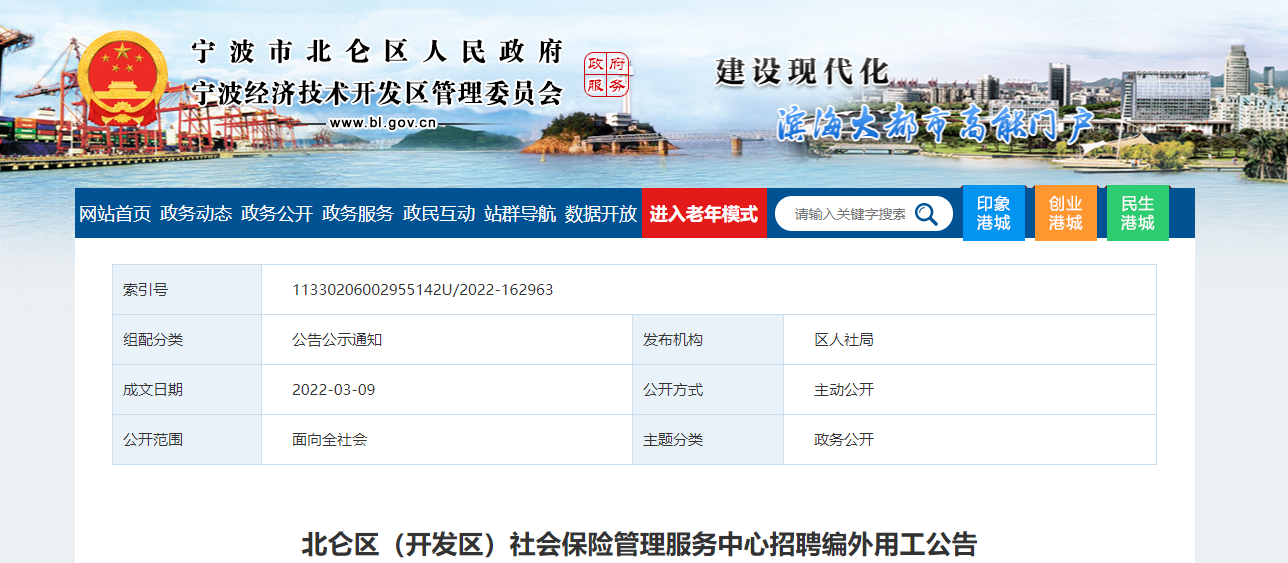Open 印象港城 blue tile

pos(994,213)
